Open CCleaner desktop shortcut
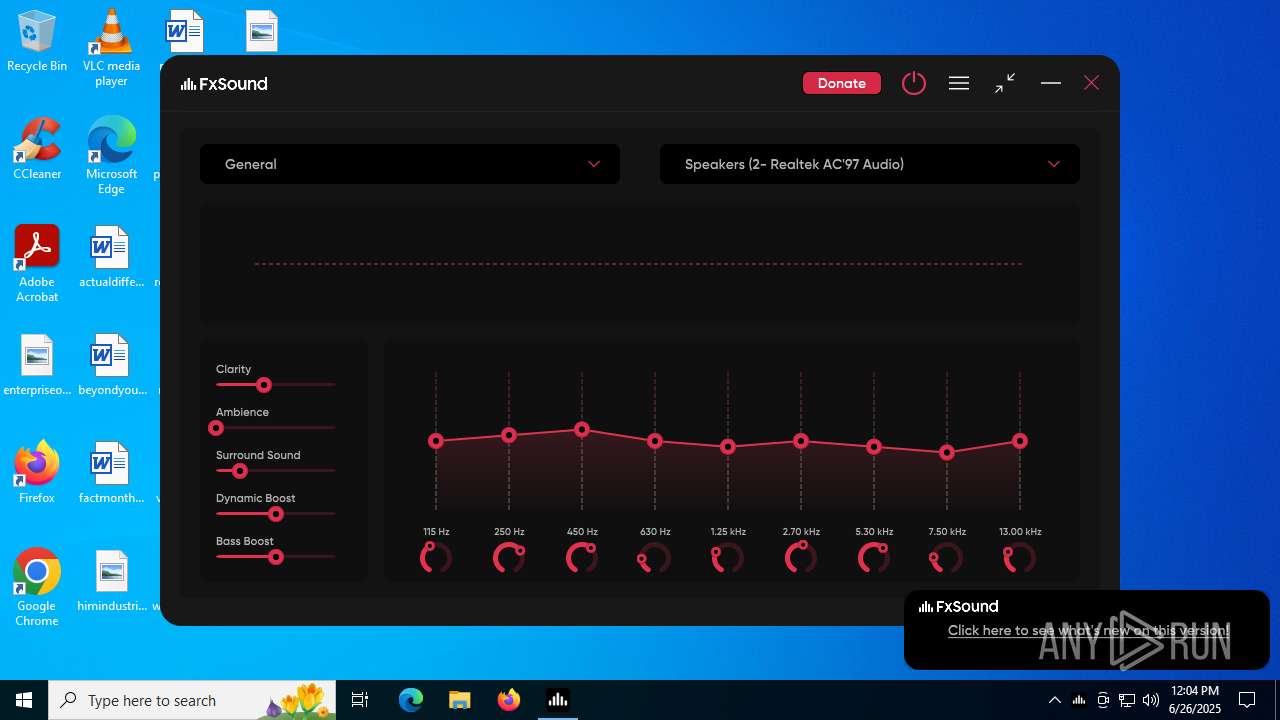 pos(37,149)
